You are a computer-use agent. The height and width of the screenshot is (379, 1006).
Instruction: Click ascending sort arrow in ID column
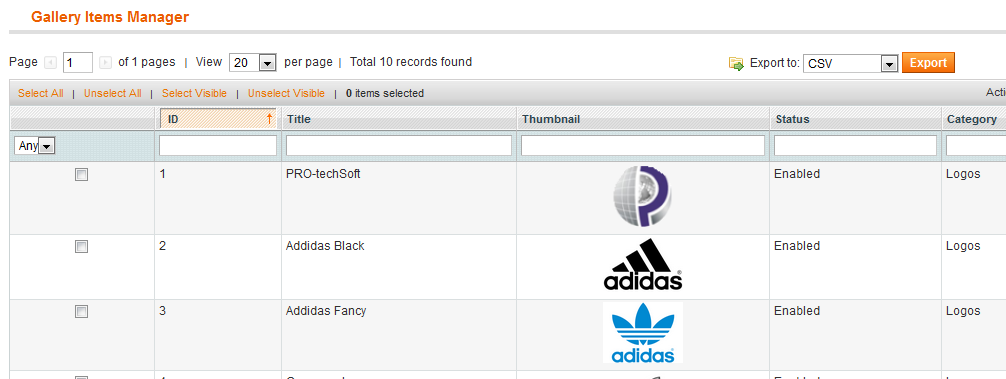[x=269, y=119]
